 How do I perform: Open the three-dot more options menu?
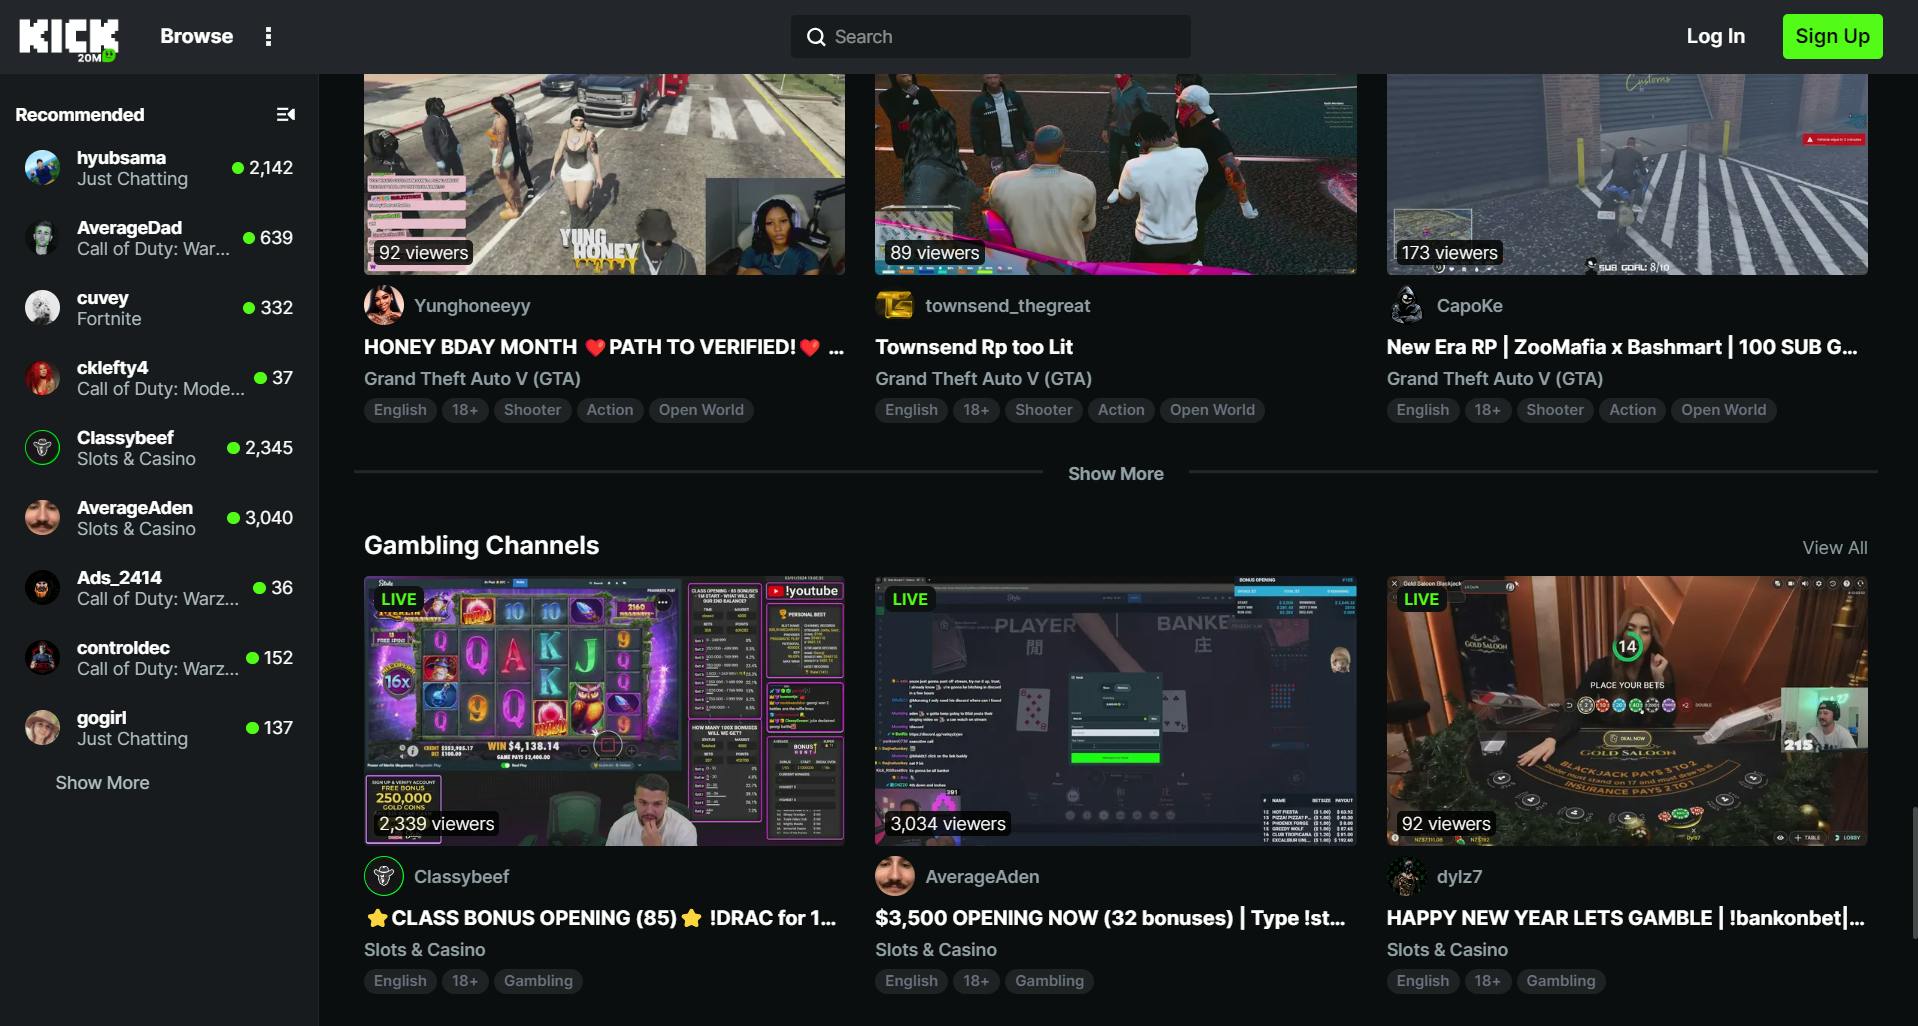tap(268, 37)
